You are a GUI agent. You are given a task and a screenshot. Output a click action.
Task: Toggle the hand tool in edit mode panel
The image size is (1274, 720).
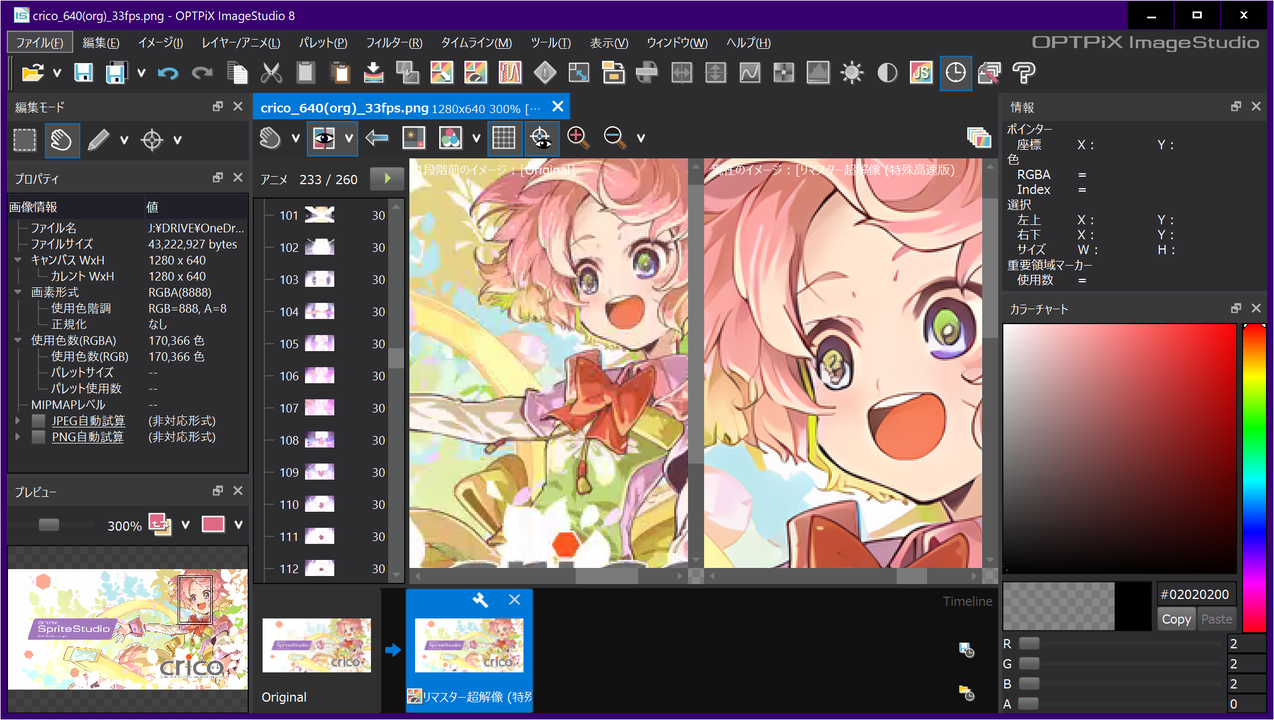(62, 140)
